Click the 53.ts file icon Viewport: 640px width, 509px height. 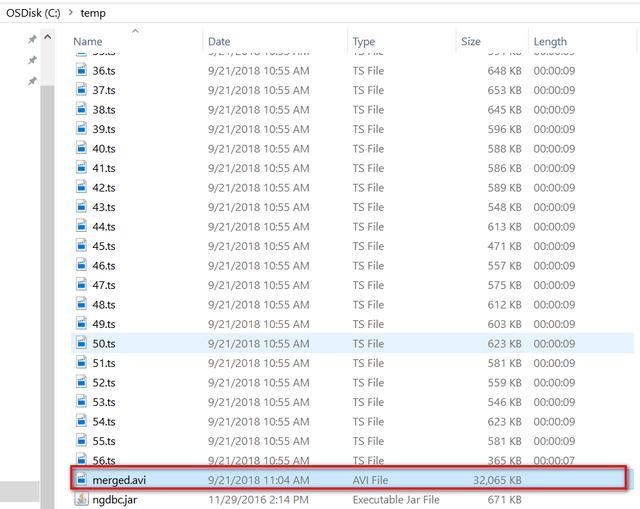coord(81,401)
